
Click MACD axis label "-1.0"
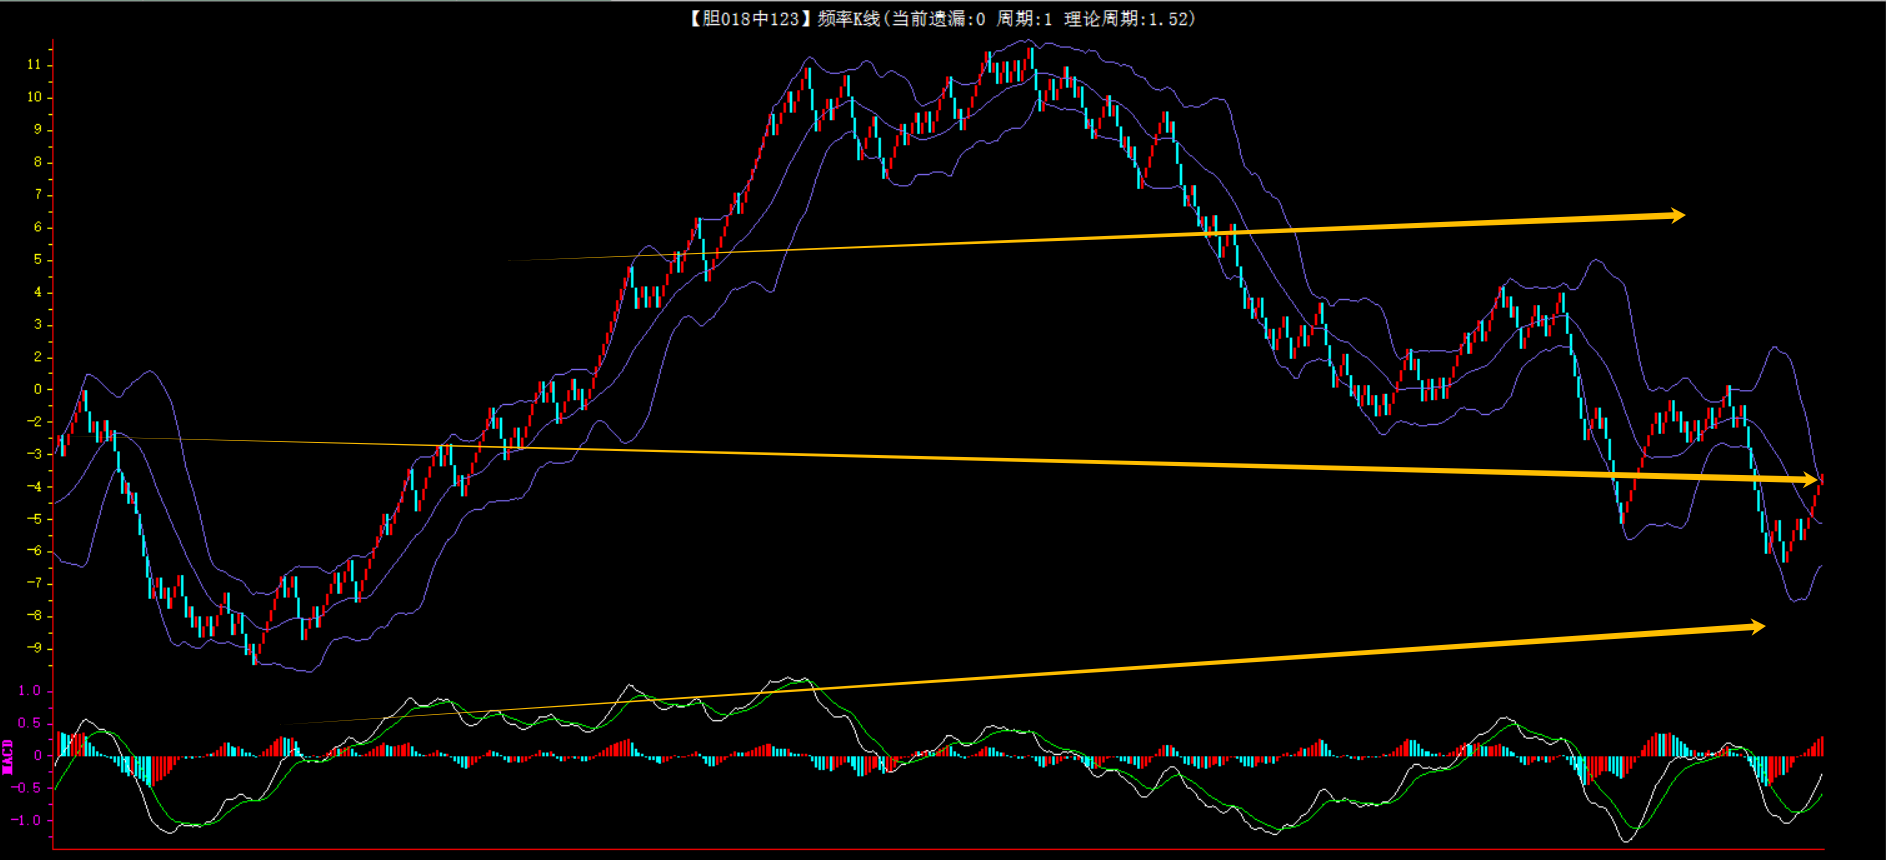pyautogui.click(x=26, y=820)
